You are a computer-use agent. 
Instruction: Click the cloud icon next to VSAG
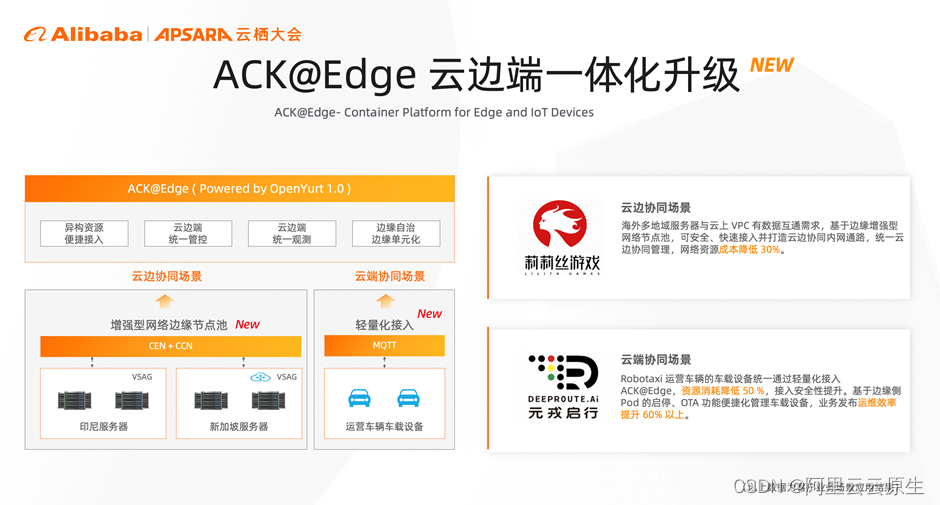(260, 377)
